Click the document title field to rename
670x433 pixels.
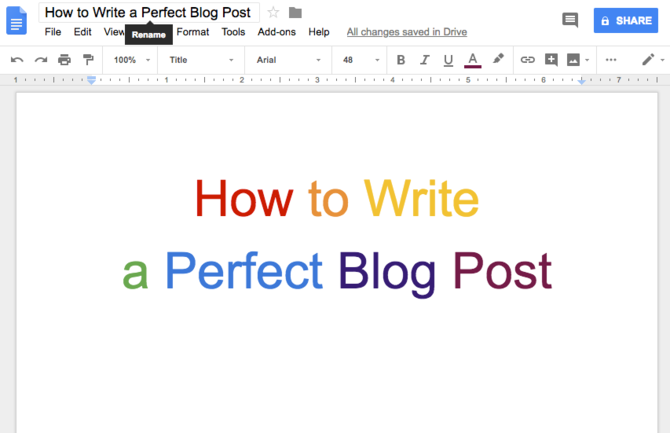[x=149, y=12]
